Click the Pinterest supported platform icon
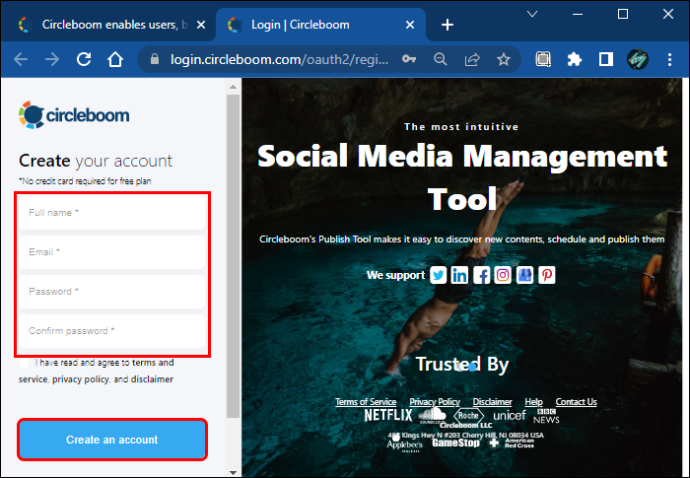The width and height of the screenshot is (690, 478). point(547,275)
